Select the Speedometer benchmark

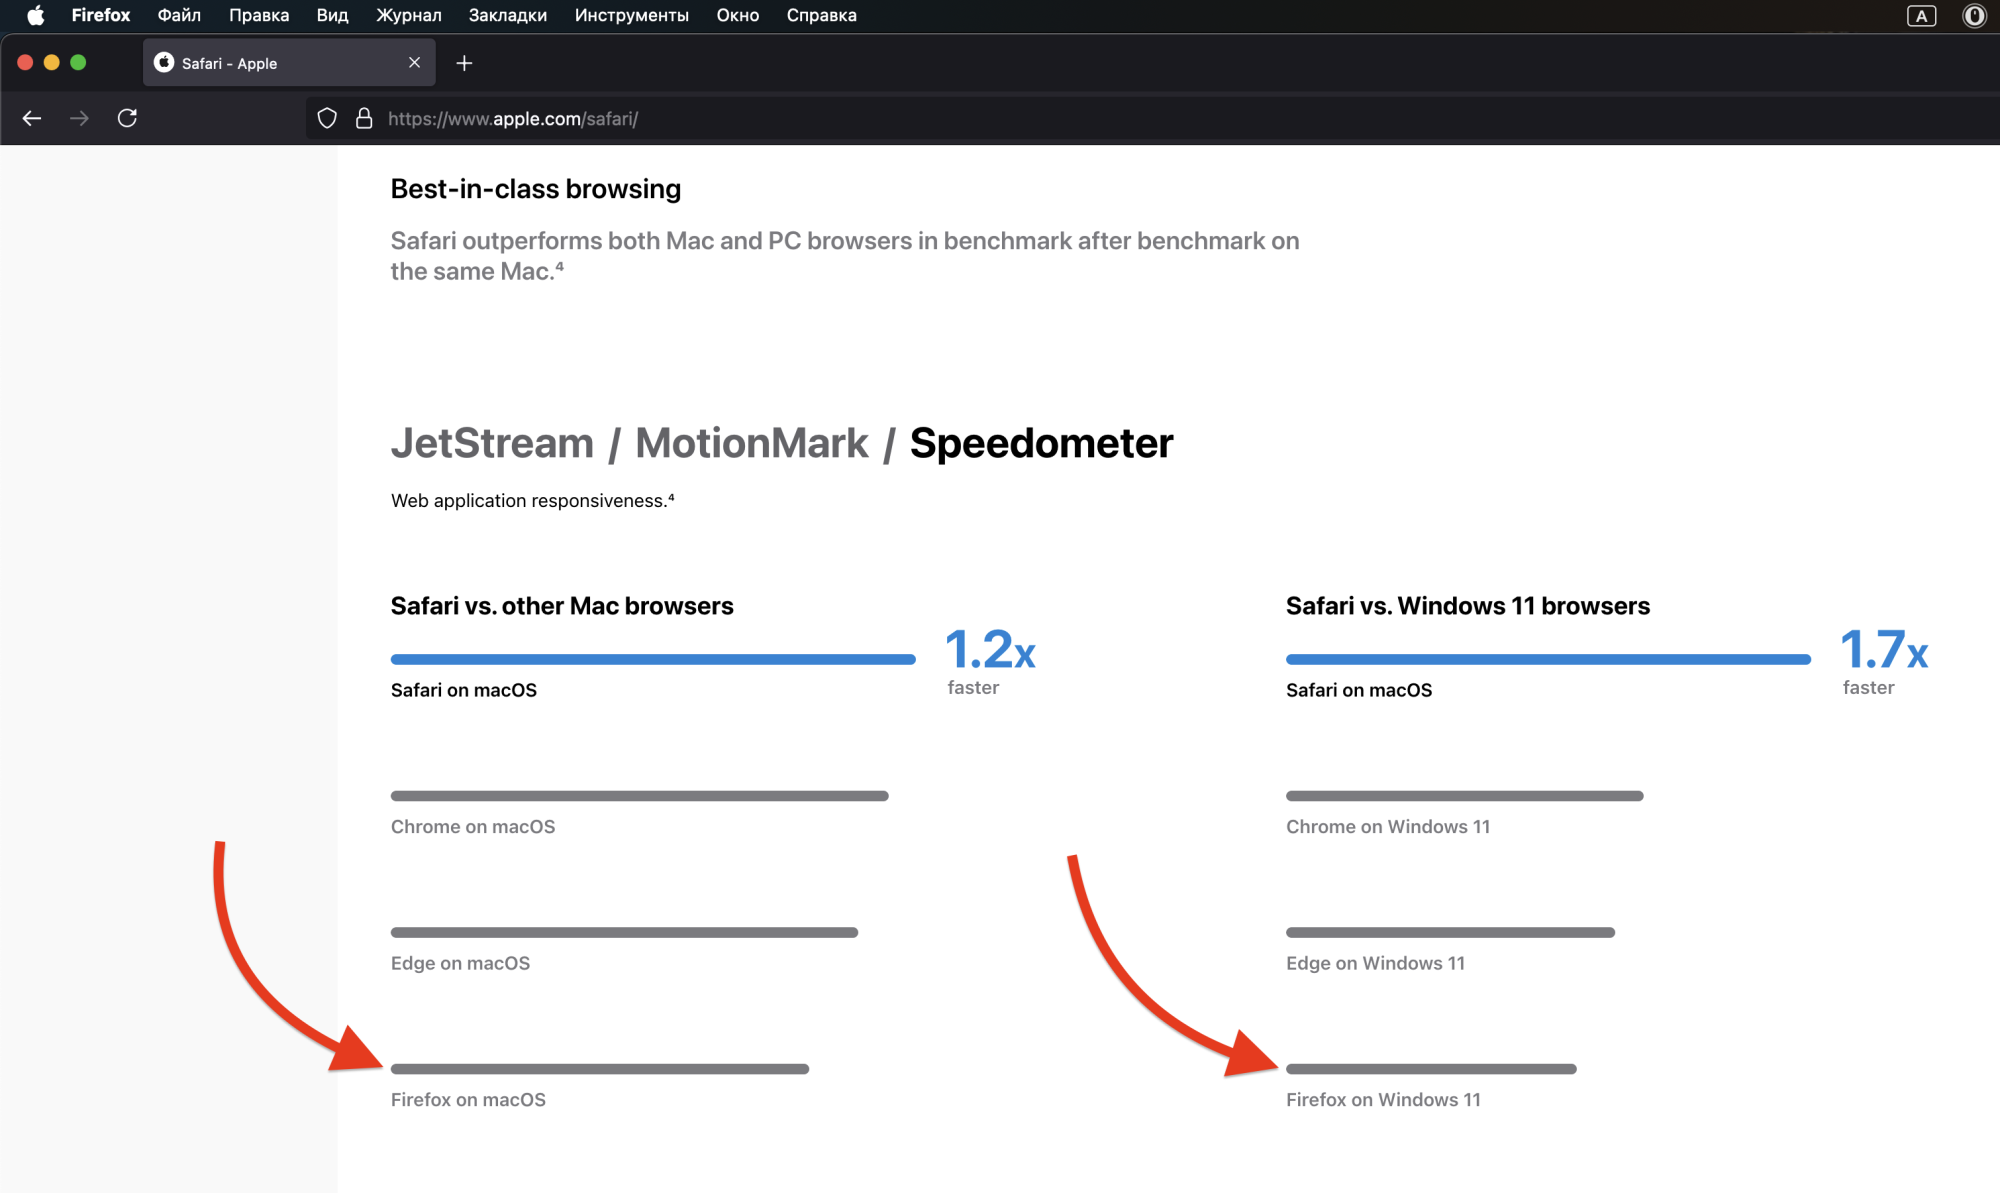pos(1041,443)
